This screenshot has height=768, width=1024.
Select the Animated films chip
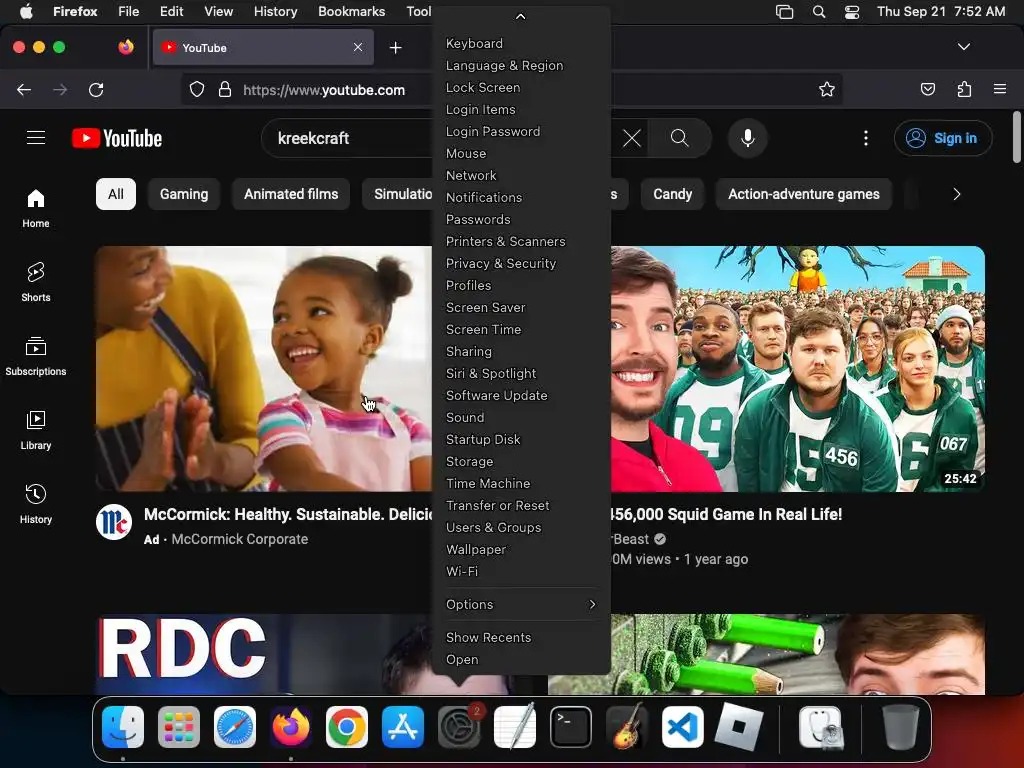click(x=291, y=194)
